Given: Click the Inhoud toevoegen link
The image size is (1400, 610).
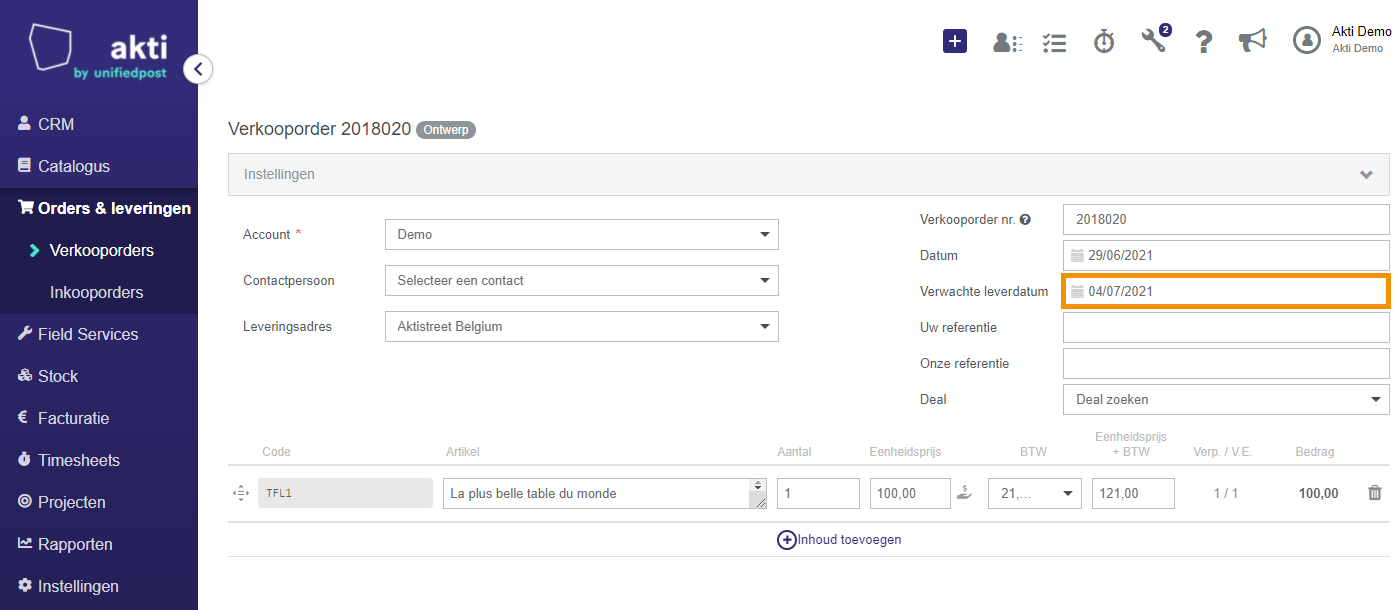Looking at the screenshot, I should [849, 540].
